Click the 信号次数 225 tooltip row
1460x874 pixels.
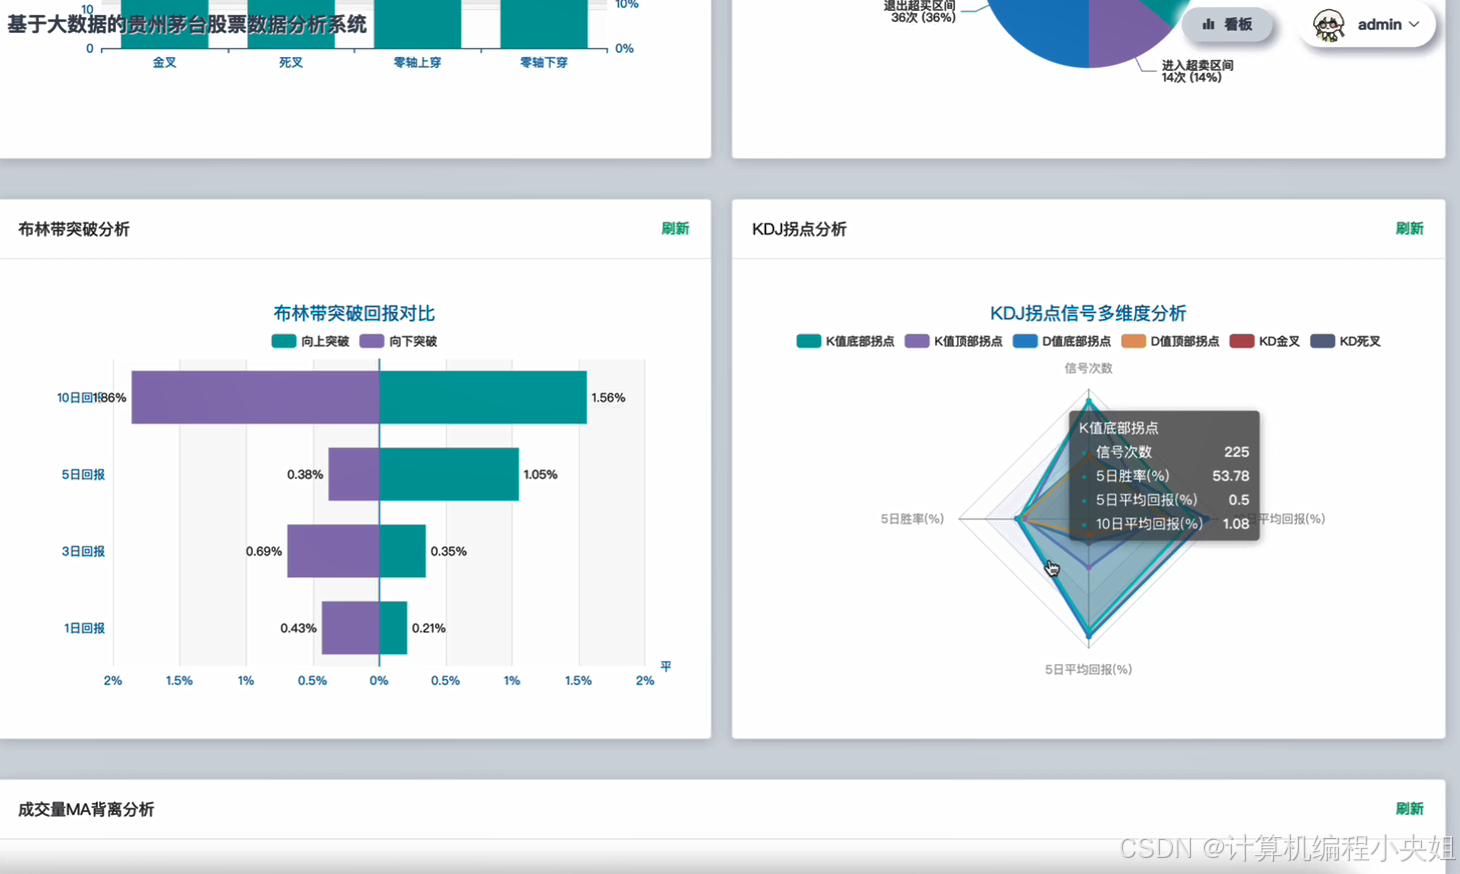tap(1164, 452)
